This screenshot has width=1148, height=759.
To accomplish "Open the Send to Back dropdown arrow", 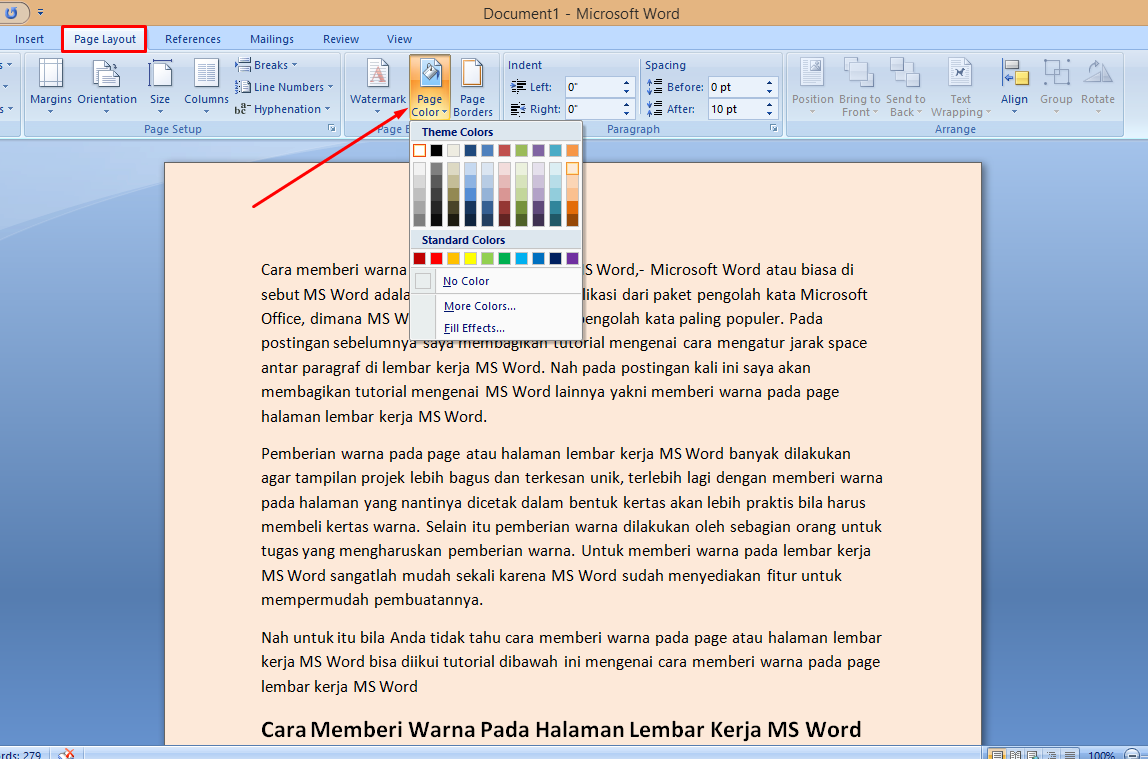I will pyautogui.click(x=919, y=113).
